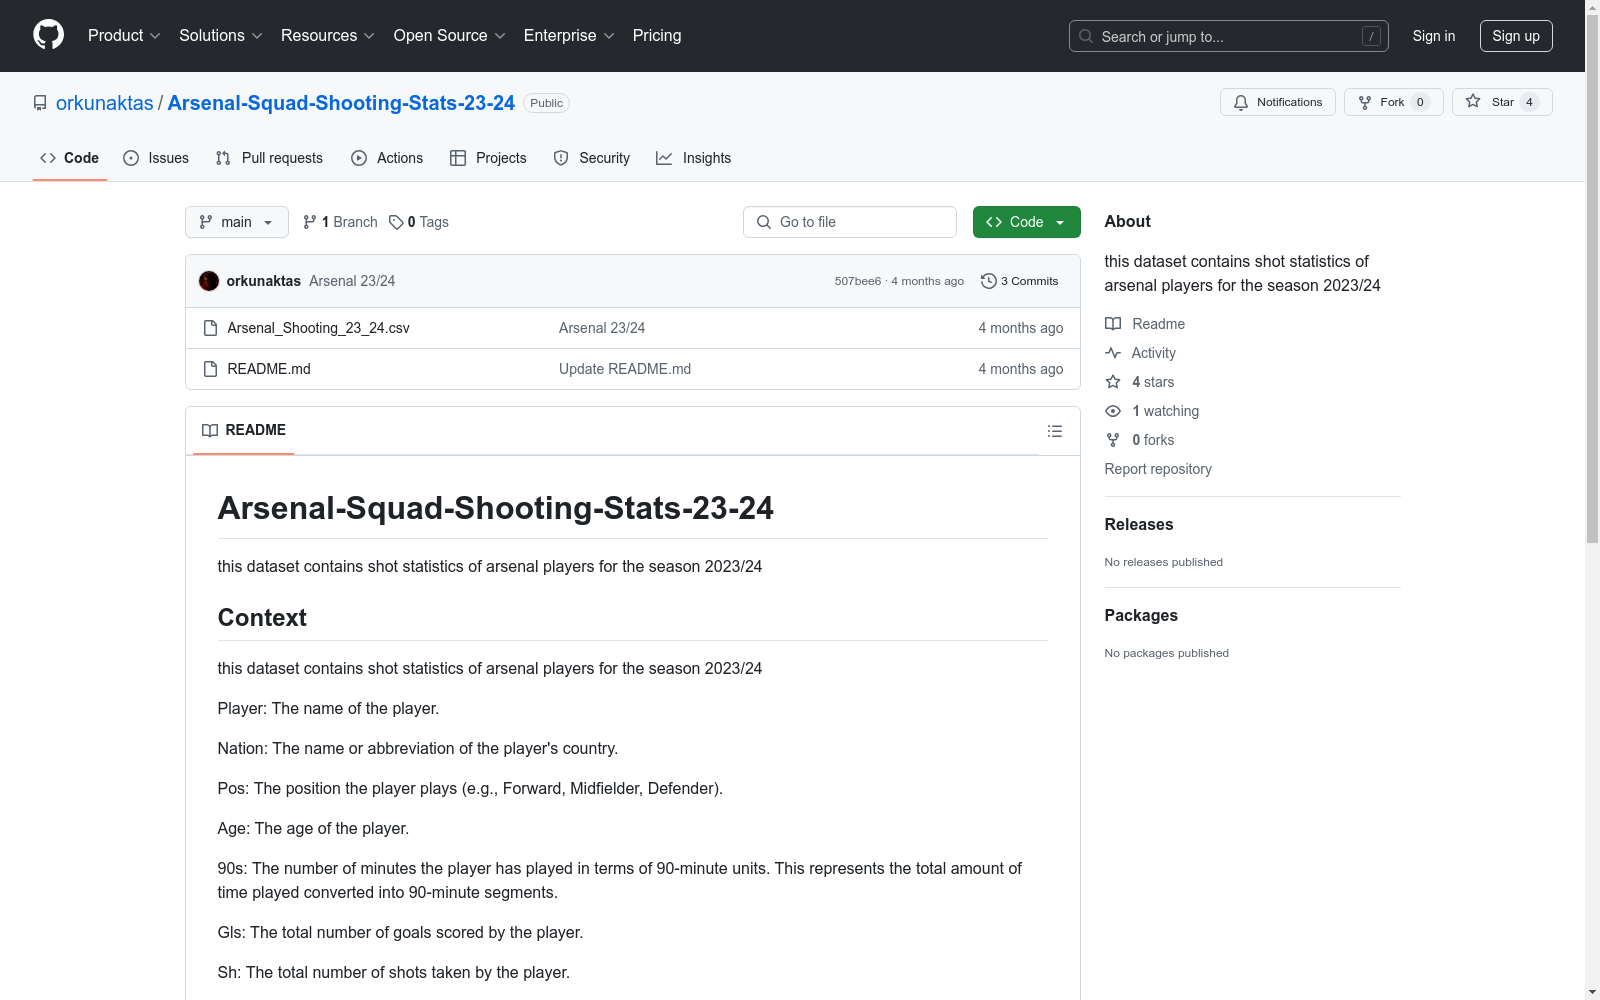Open the README outline list icon
This screenshot has width=1600, height=1000.
[1054, 431]
